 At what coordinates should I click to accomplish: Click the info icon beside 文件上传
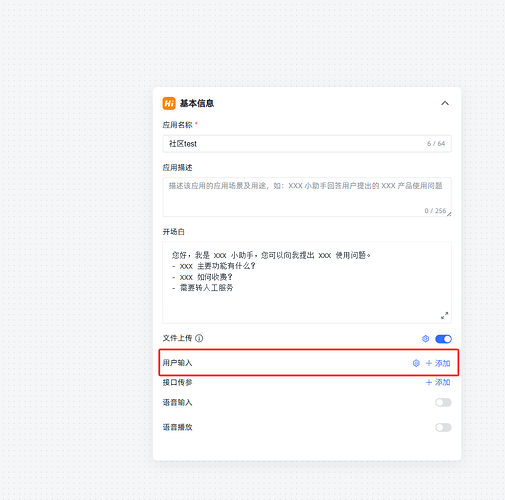(199, 338)
